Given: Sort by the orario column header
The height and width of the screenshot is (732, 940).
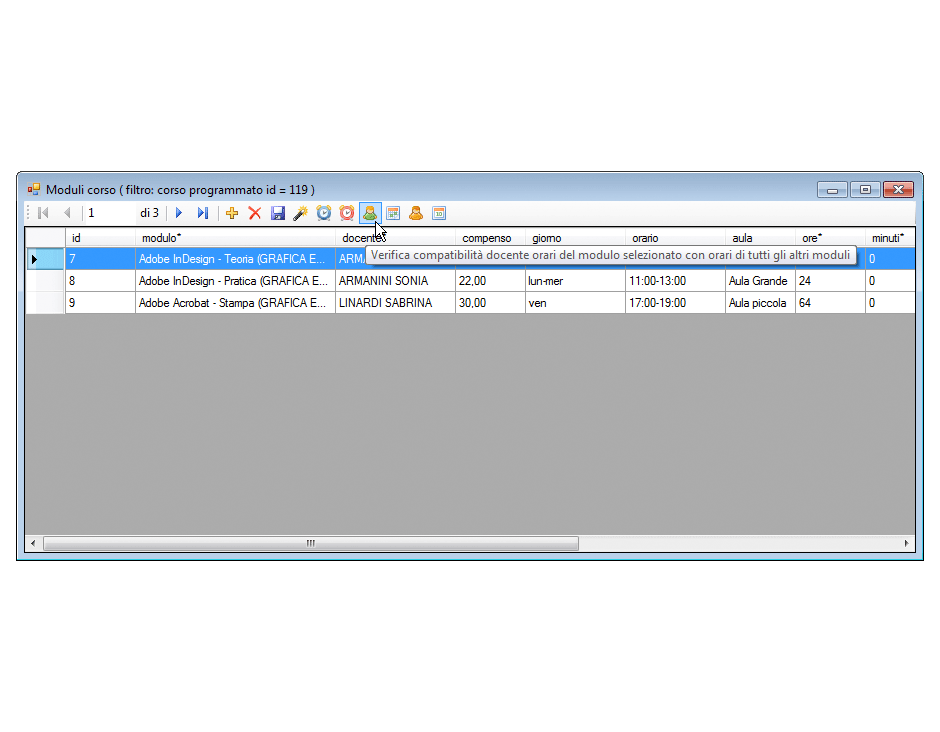Looking at the screenshot, I should 675,238.
